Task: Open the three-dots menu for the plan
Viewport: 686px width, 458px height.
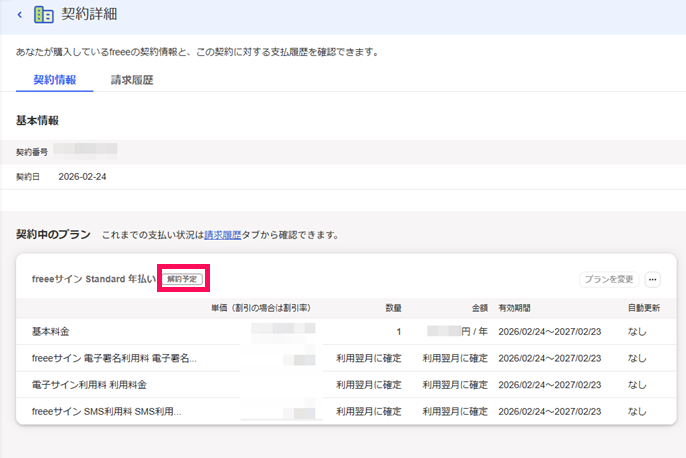Action: (652, 280)
